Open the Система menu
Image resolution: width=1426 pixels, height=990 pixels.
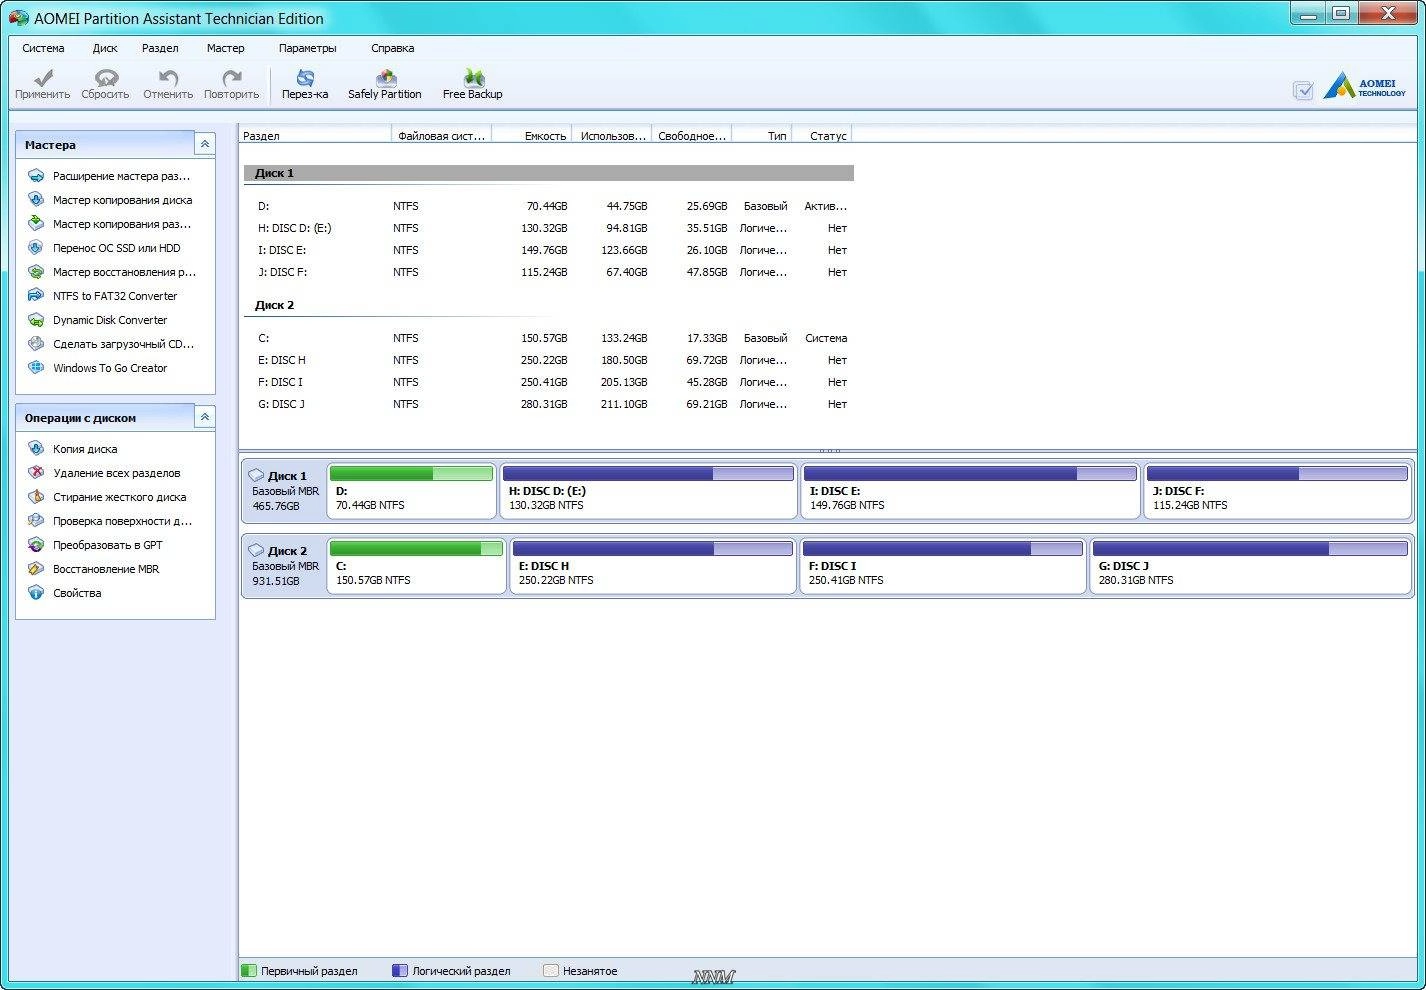[43, 48]
